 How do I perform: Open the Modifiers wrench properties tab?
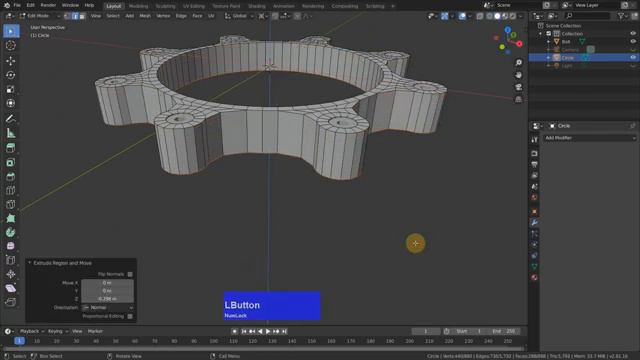tap(534, 223)
